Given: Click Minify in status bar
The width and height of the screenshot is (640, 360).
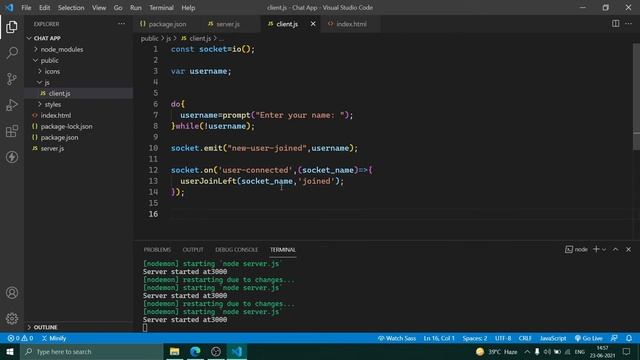Looking at the screenshot, I should click(54, 338).
